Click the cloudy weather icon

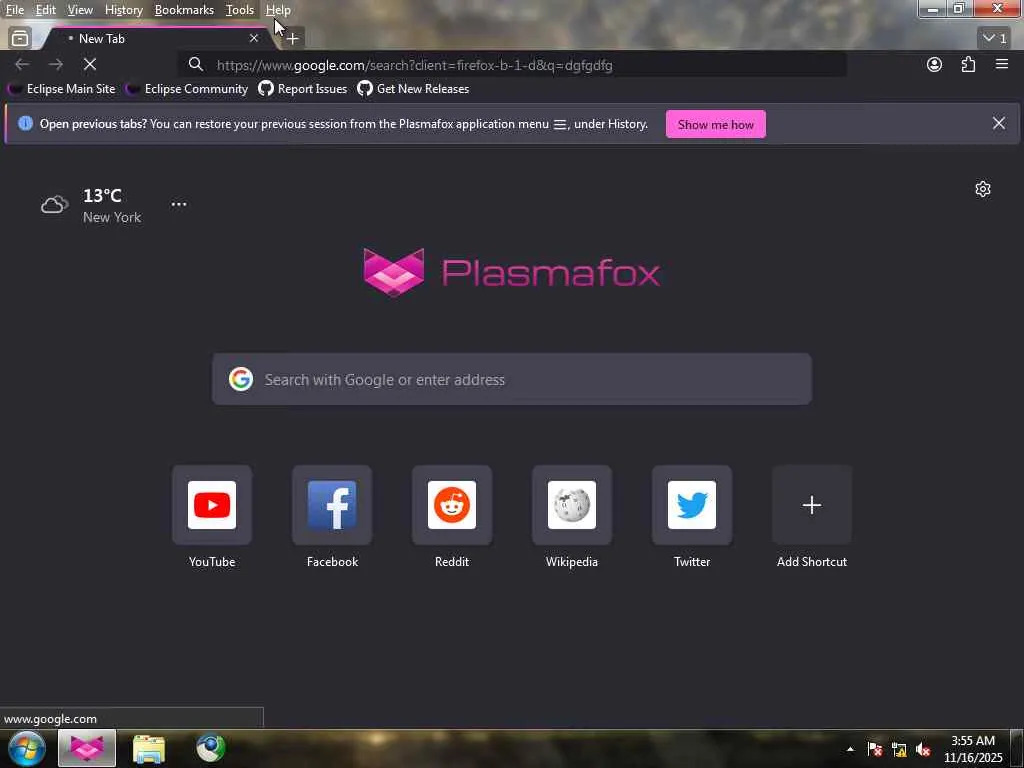click(55, 204)
